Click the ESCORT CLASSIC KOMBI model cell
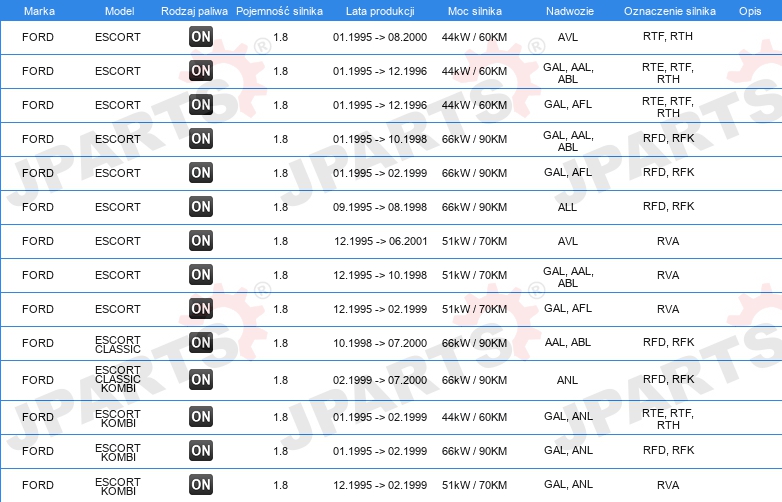The image size is (782, 502). point(118,379)
